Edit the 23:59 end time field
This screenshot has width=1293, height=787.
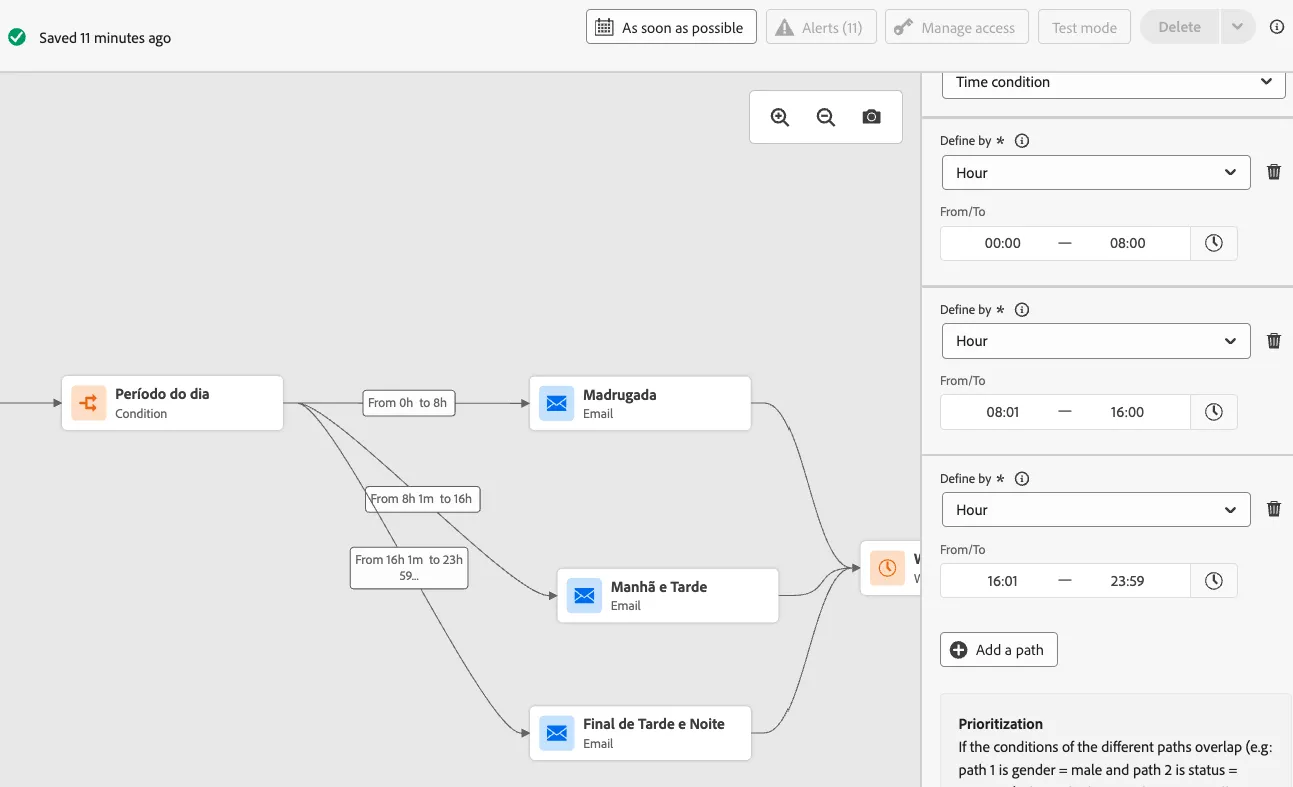point(1127,581)
